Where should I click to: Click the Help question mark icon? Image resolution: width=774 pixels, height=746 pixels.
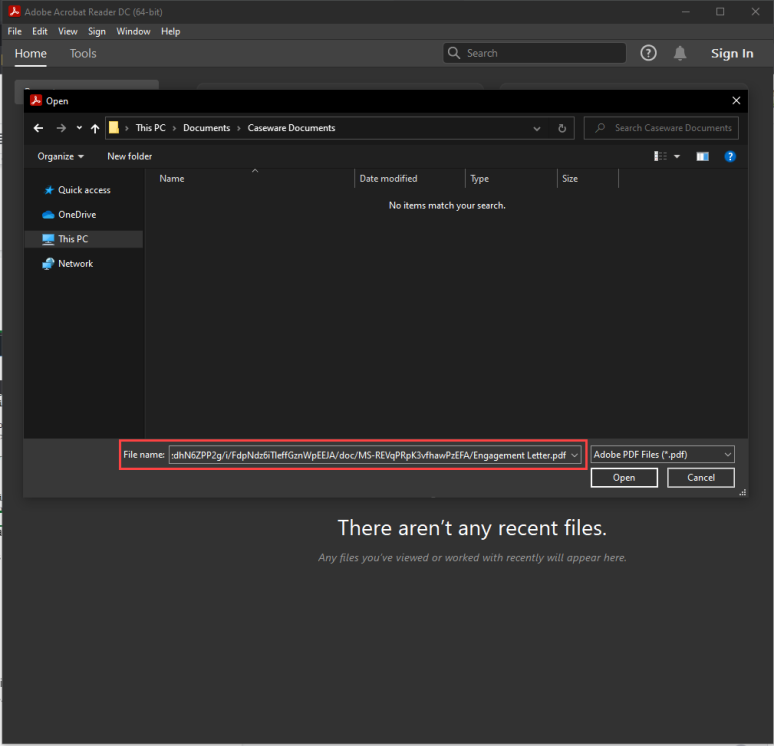[x=648, y=53]
